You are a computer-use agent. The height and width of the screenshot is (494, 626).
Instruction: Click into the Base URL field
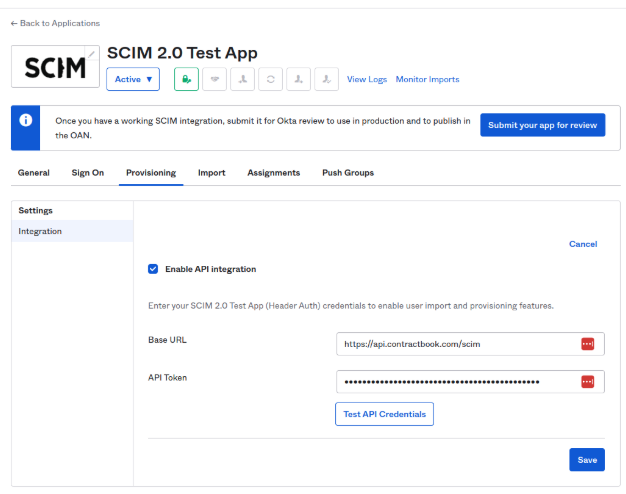pos(470,344)
